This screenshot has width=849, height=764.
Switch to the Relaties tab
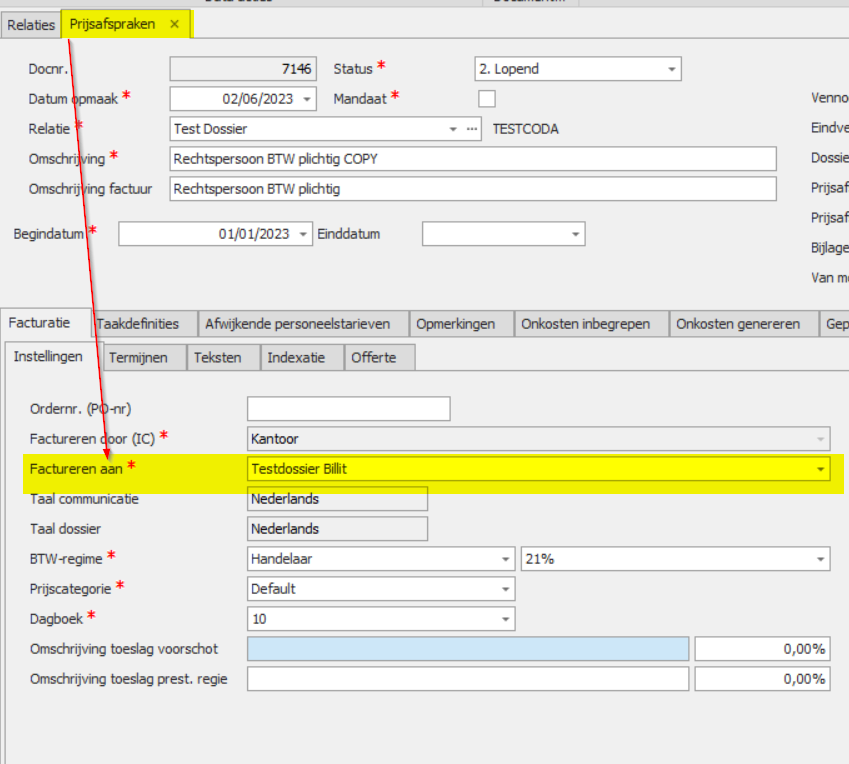[x=31, y=24]
